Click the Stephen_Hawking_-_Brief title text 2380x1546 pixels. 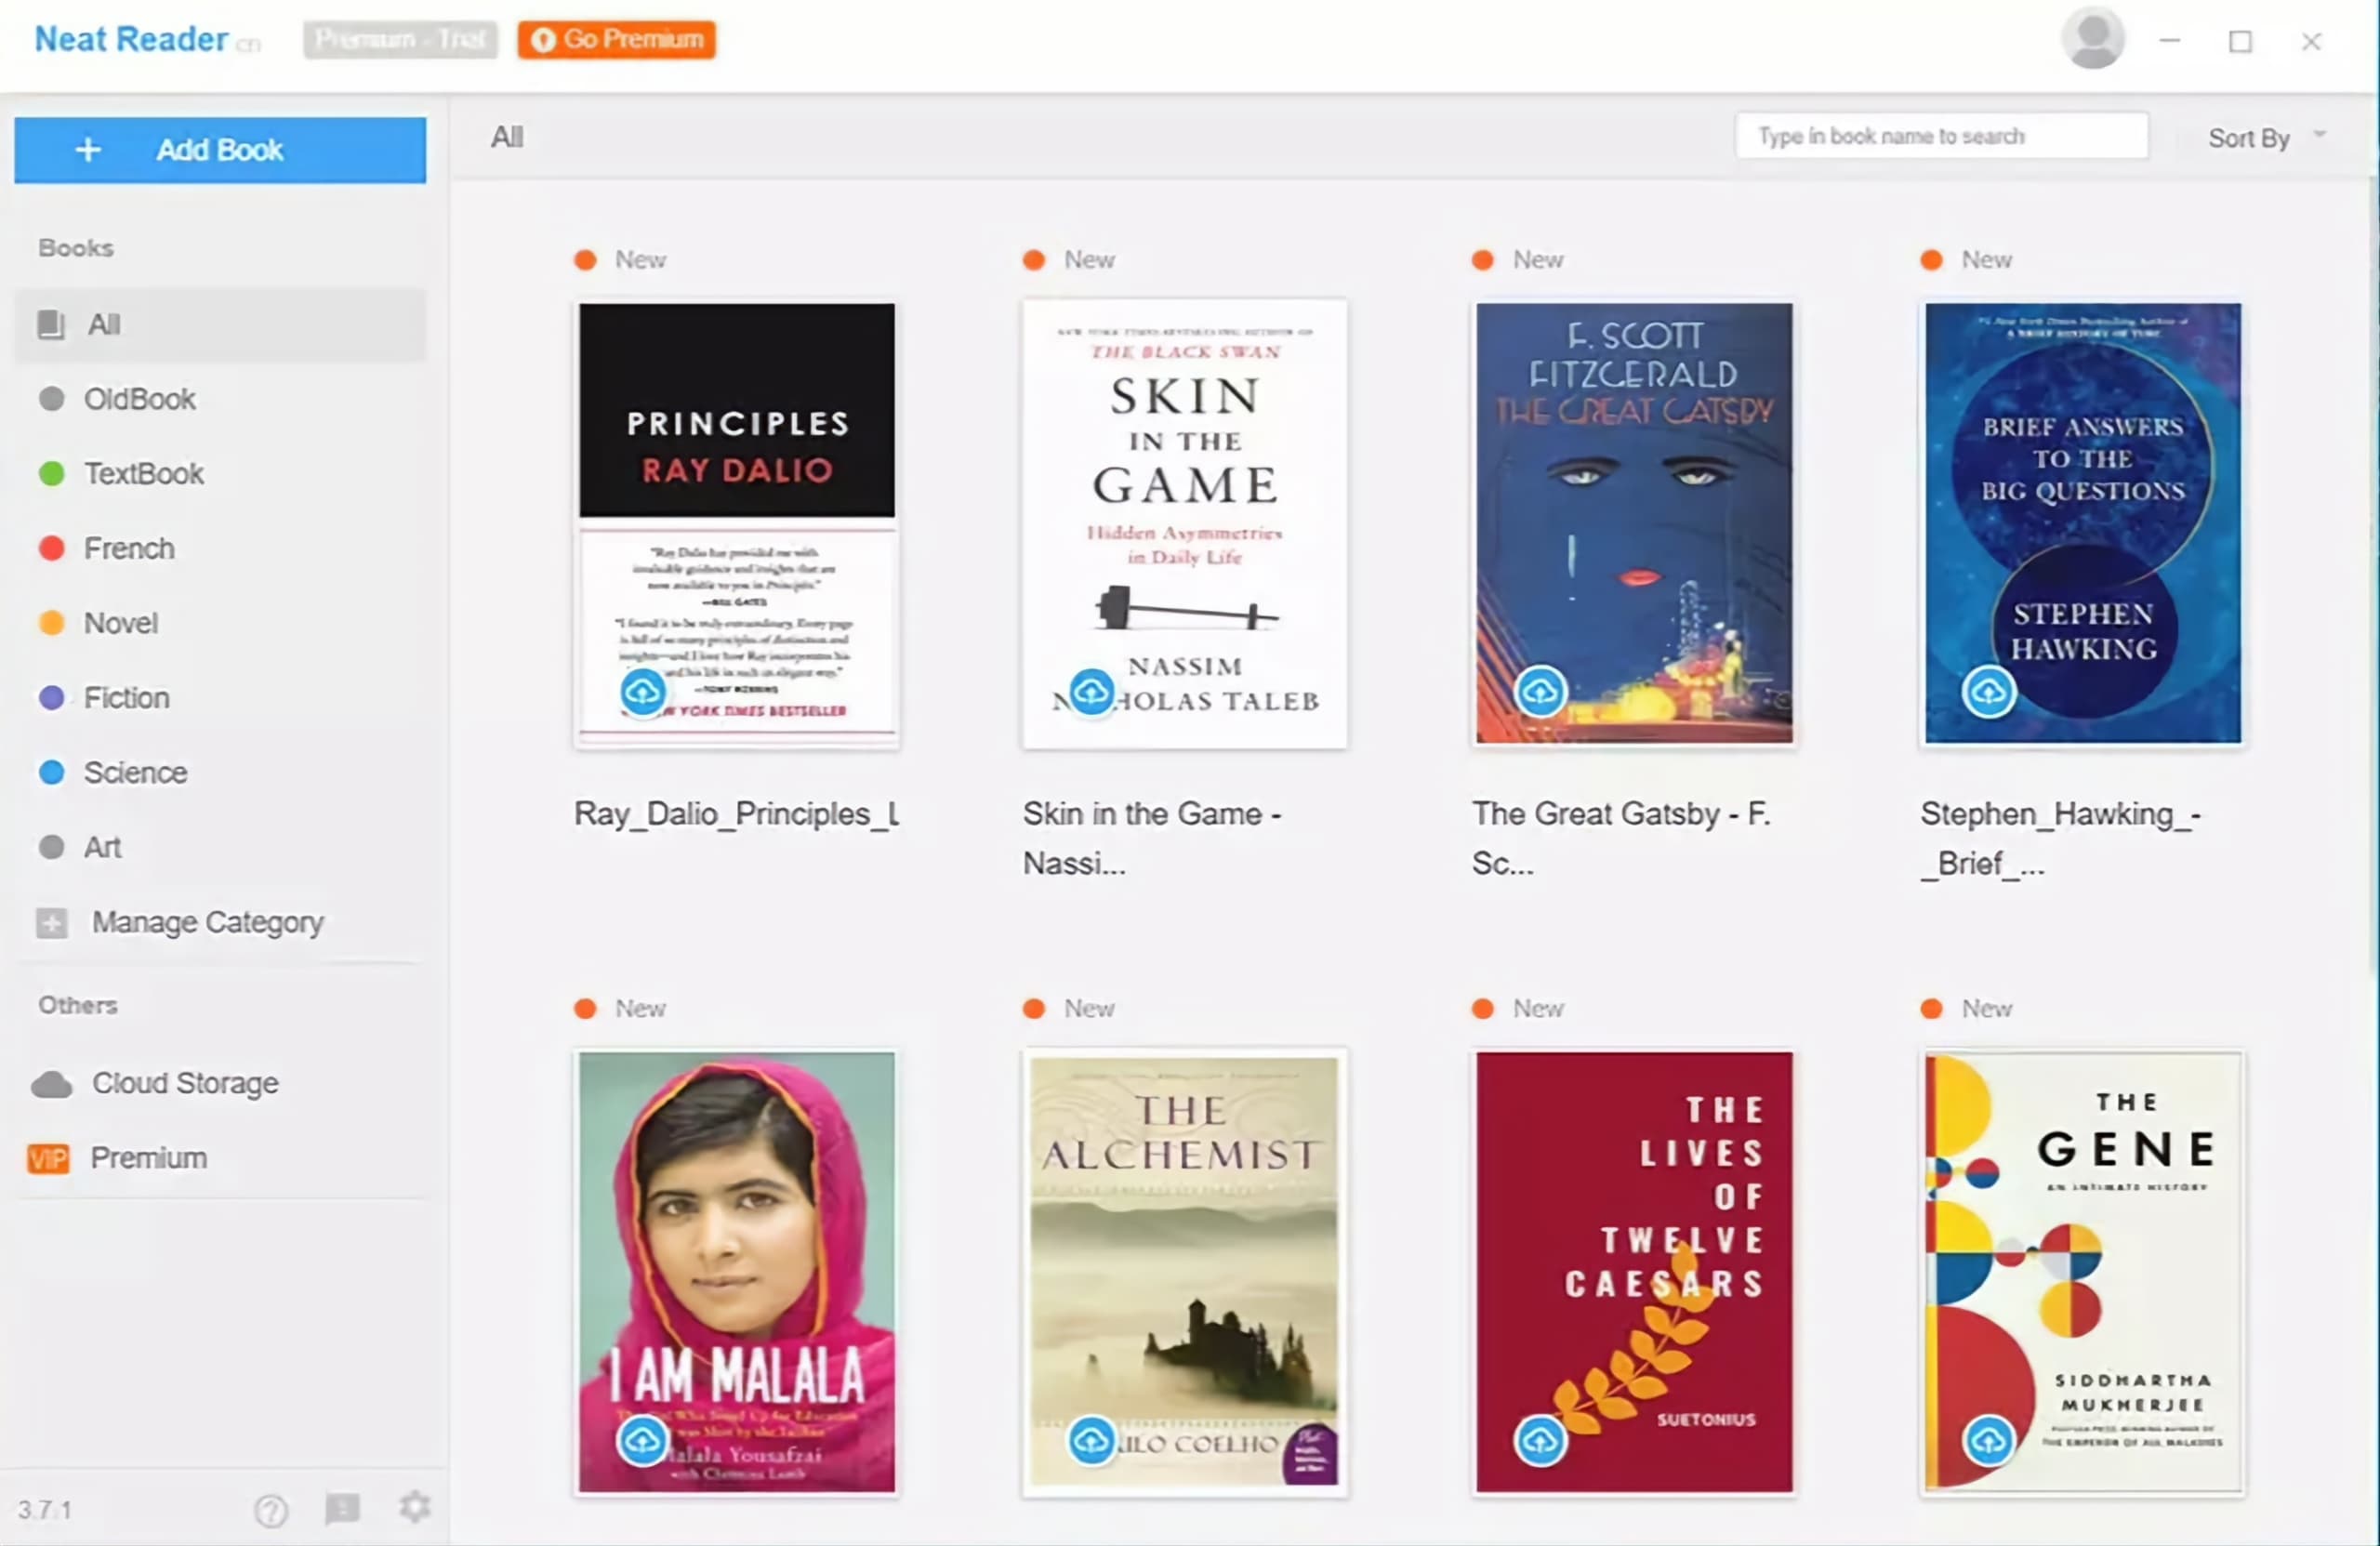pyautogui.click(x=2060, y=839)
